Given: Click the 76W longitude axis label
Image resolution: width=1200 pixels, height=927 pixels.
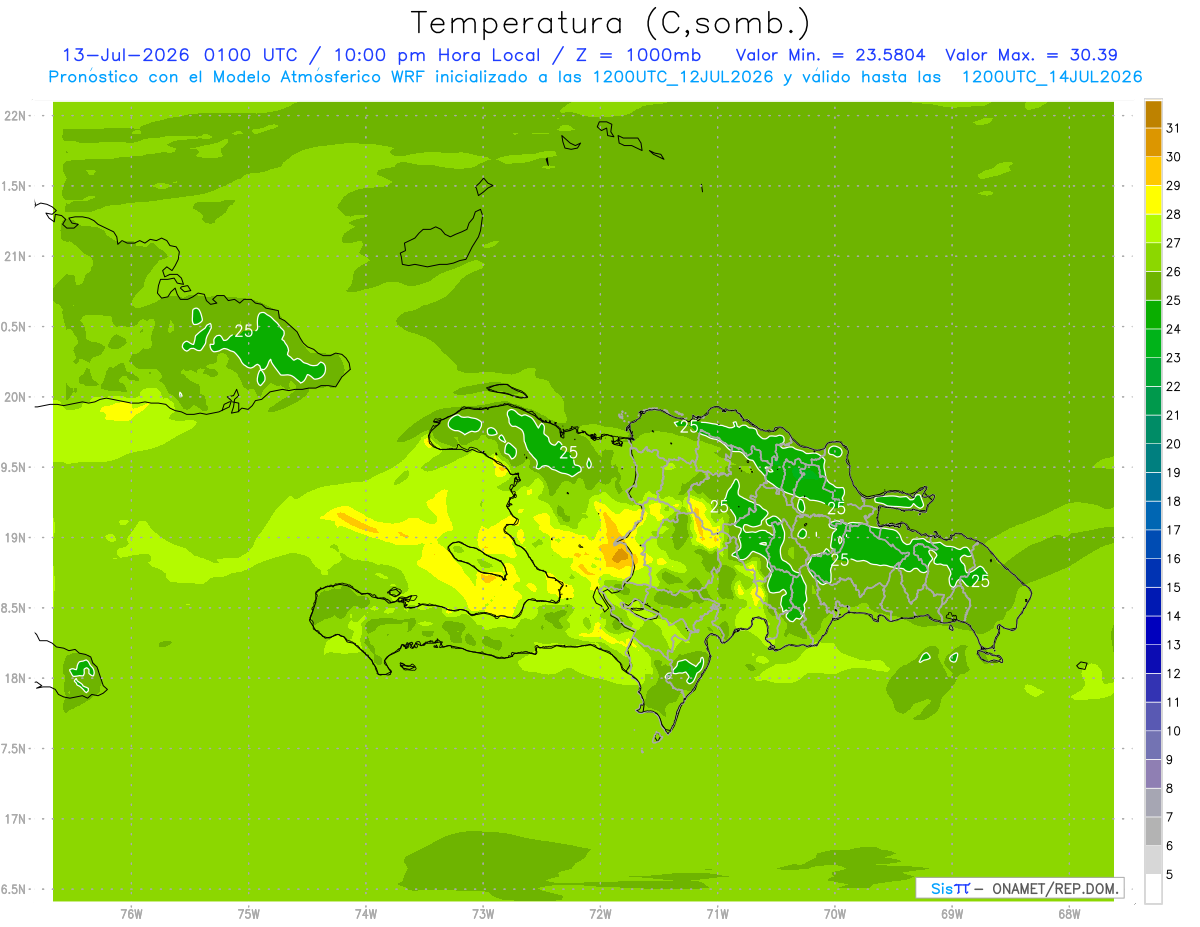Looking at the screenshot, I should [x=131, y=914].
